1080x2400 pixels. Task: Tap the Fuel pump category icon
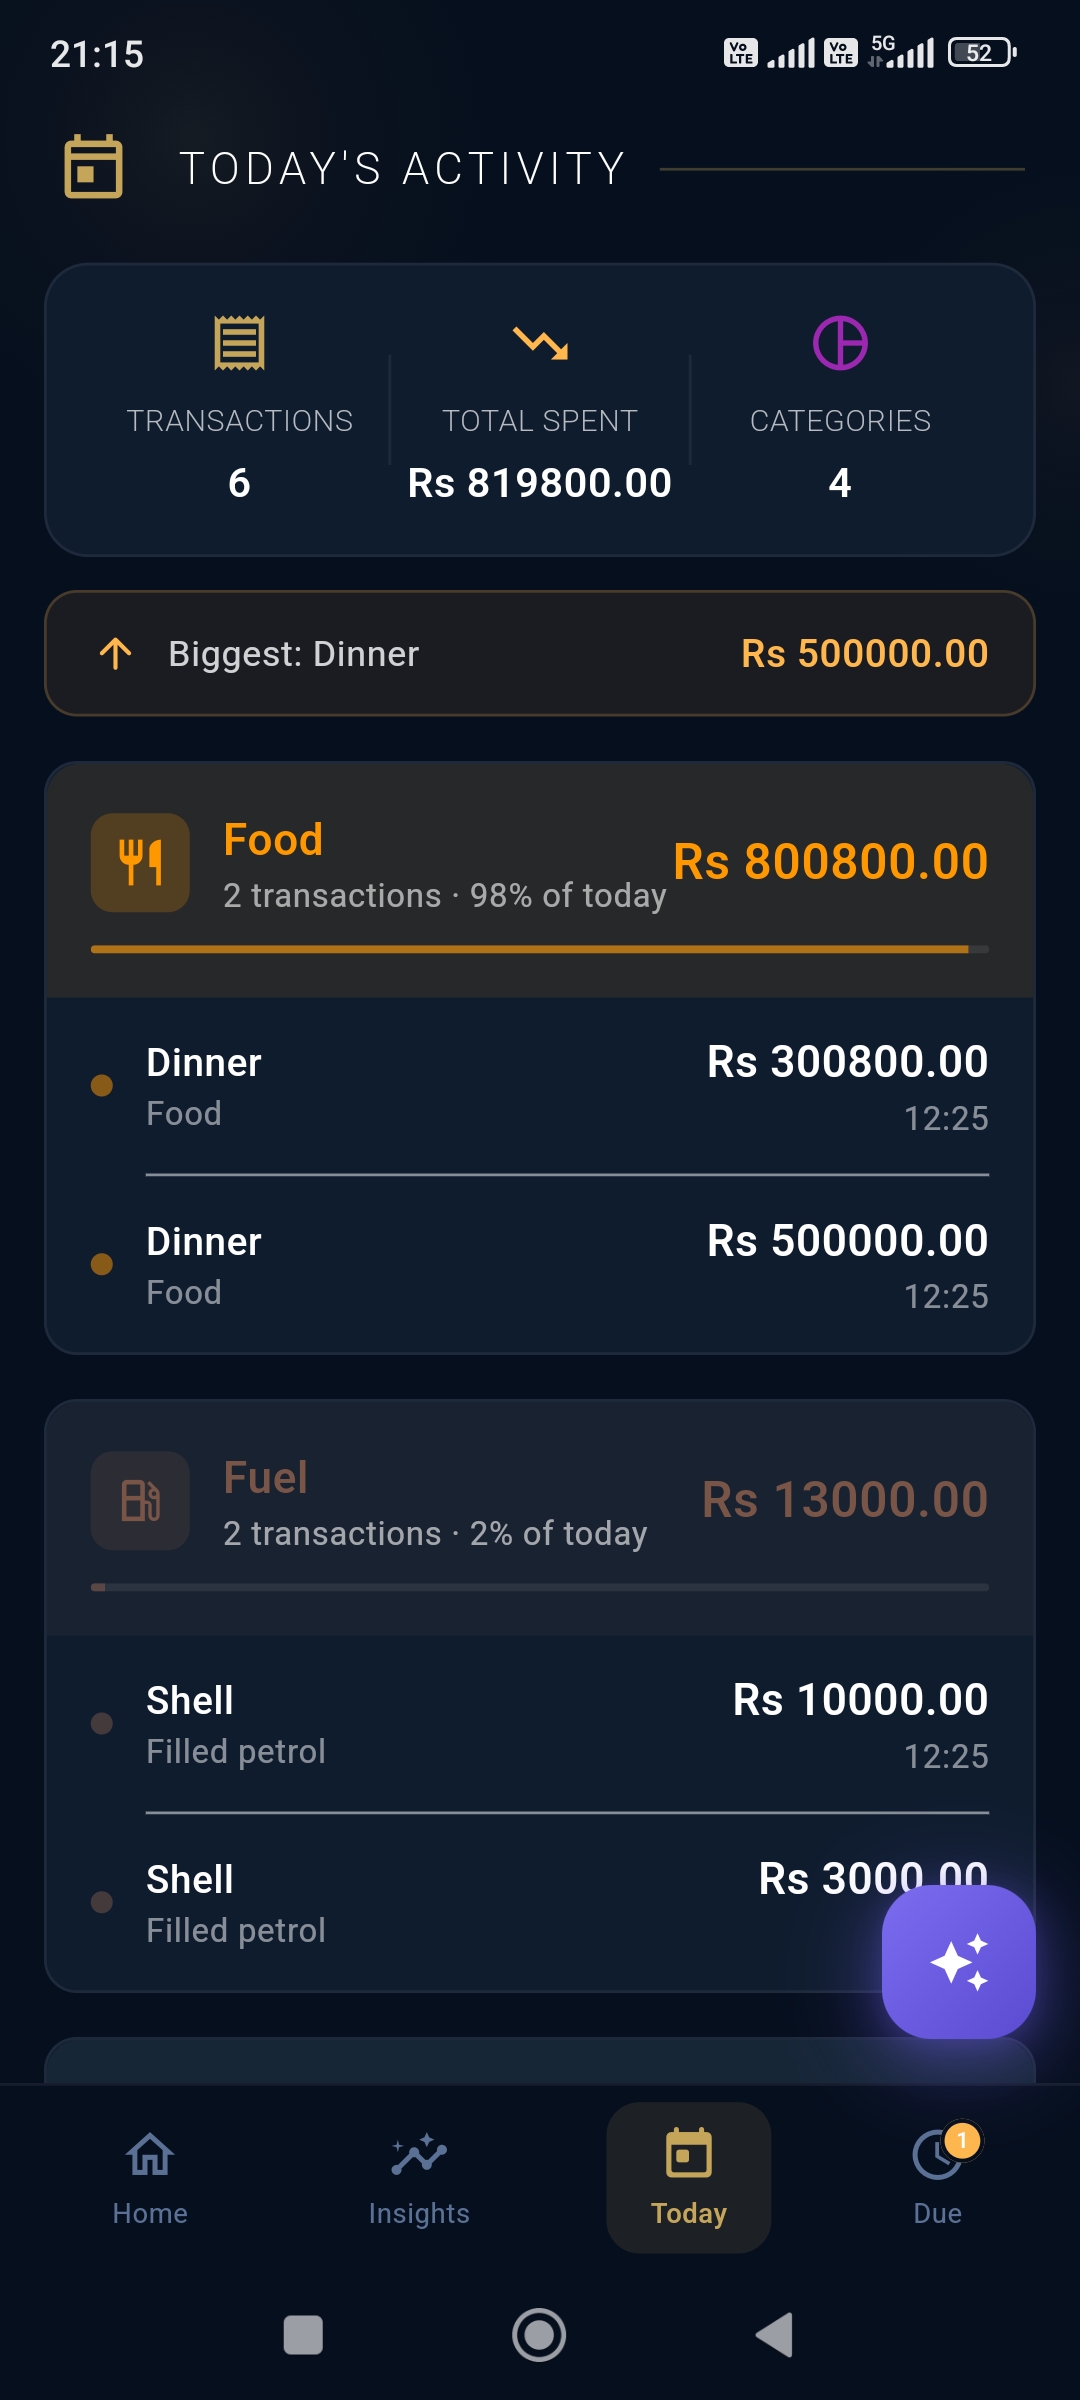(140, 1500)
